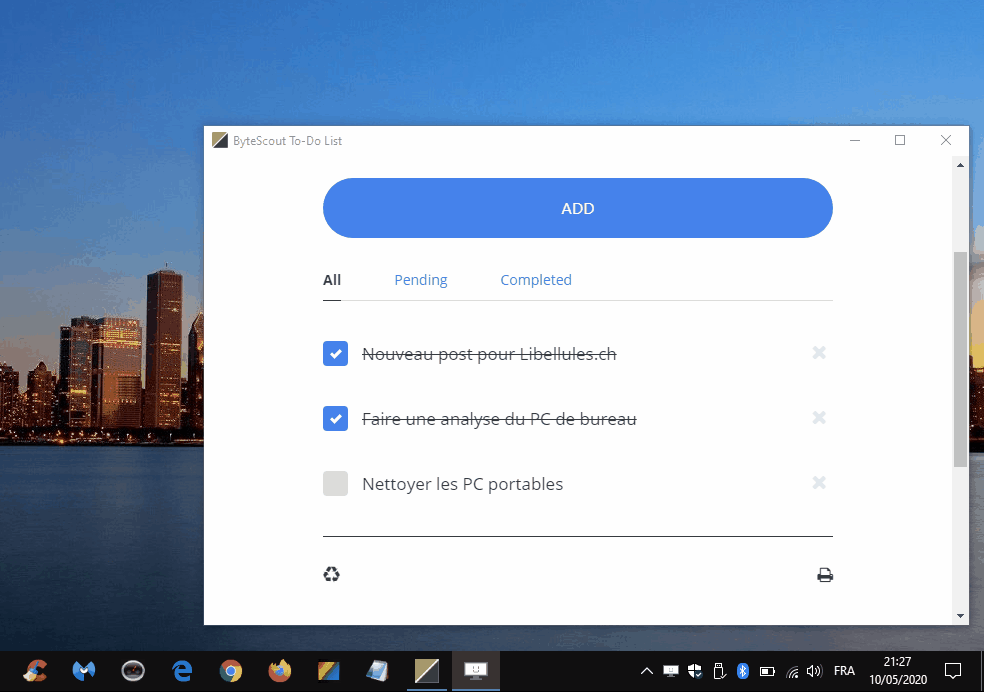Minimize the ByteScout To-Do List window
The image size is (984, 692).
click(855, 140)
